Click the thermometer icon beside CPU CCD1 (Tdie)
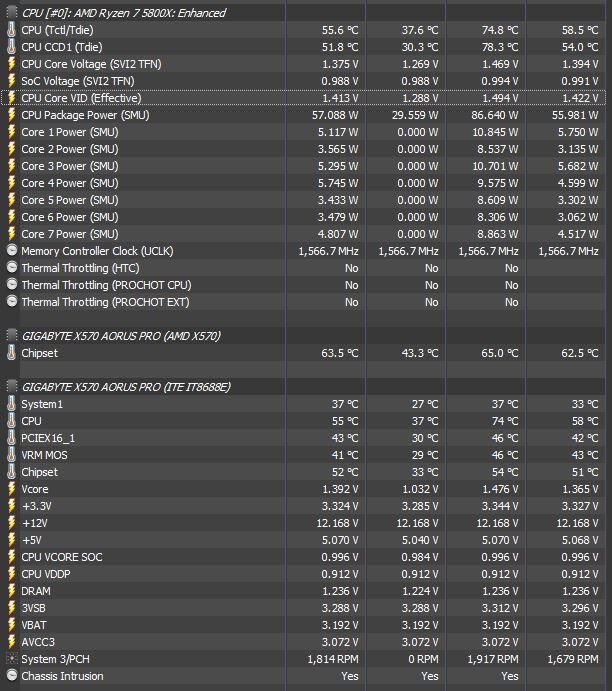Viewport: 612px width, 691px height. (x=11, y=47)
